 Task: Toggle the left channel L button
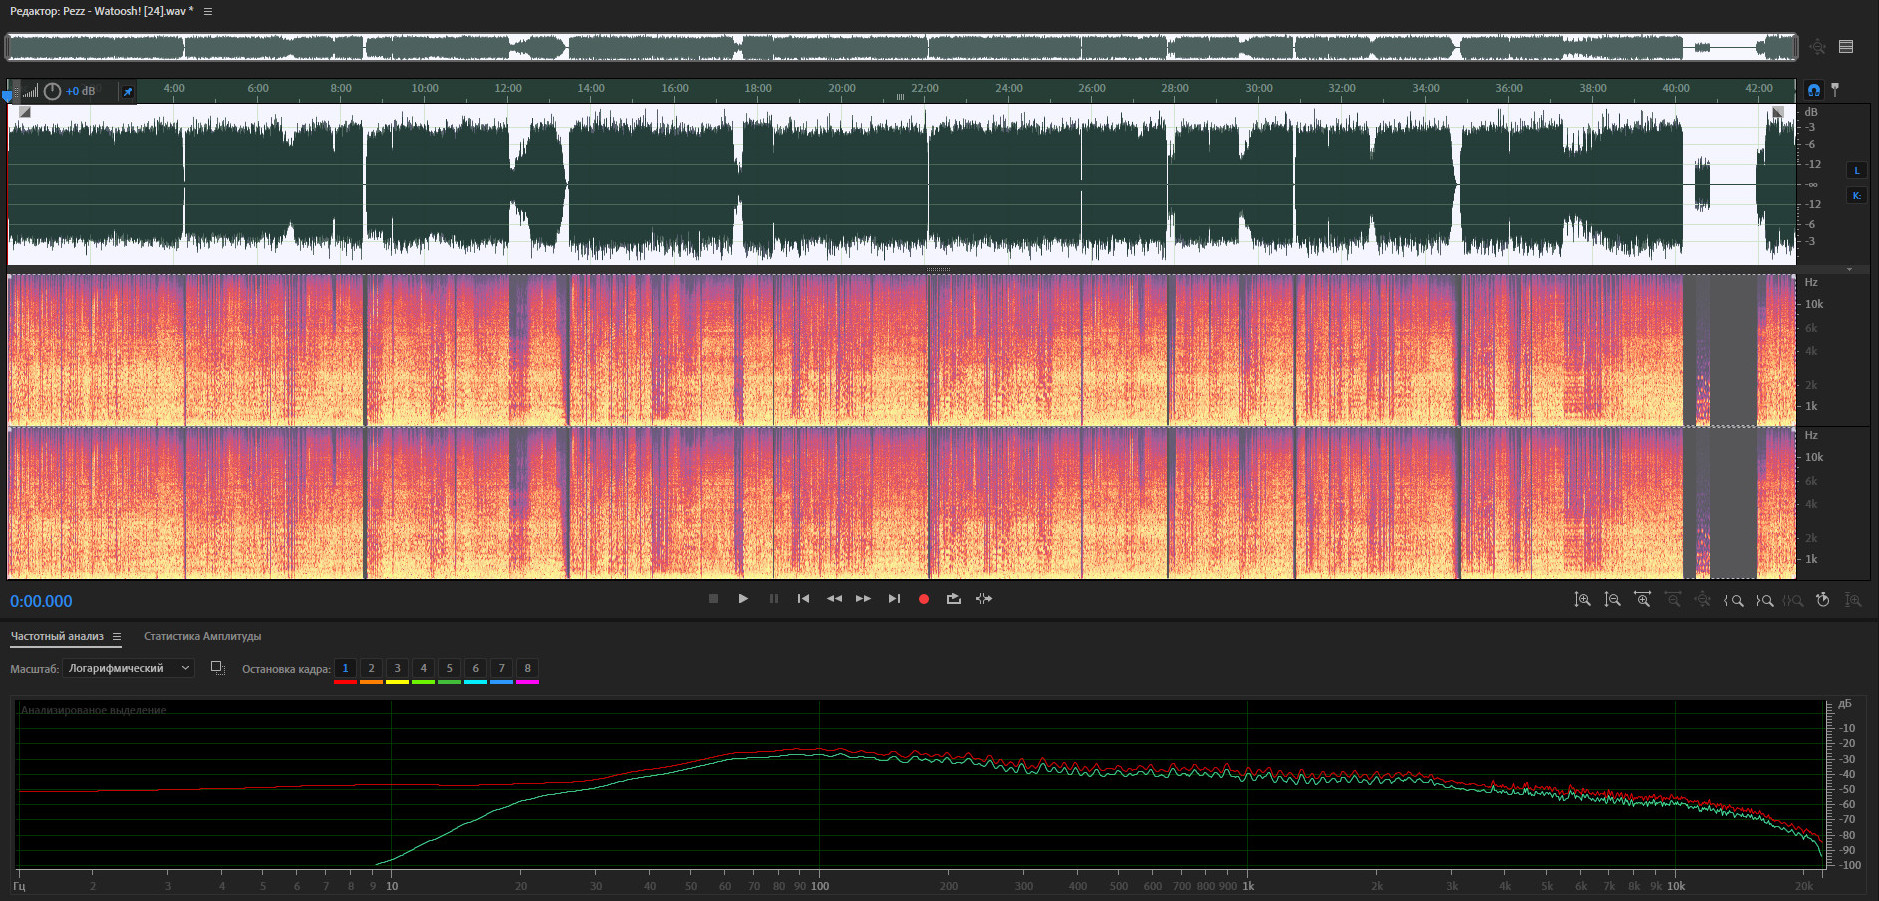coord(1856,170)
